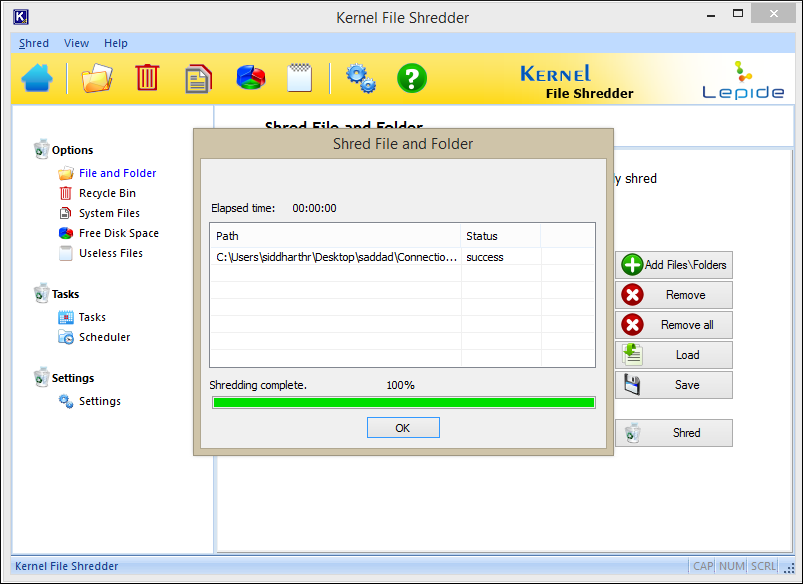Click the CAP indicator in status bar
803x584 pixels.
click(703, 566)
